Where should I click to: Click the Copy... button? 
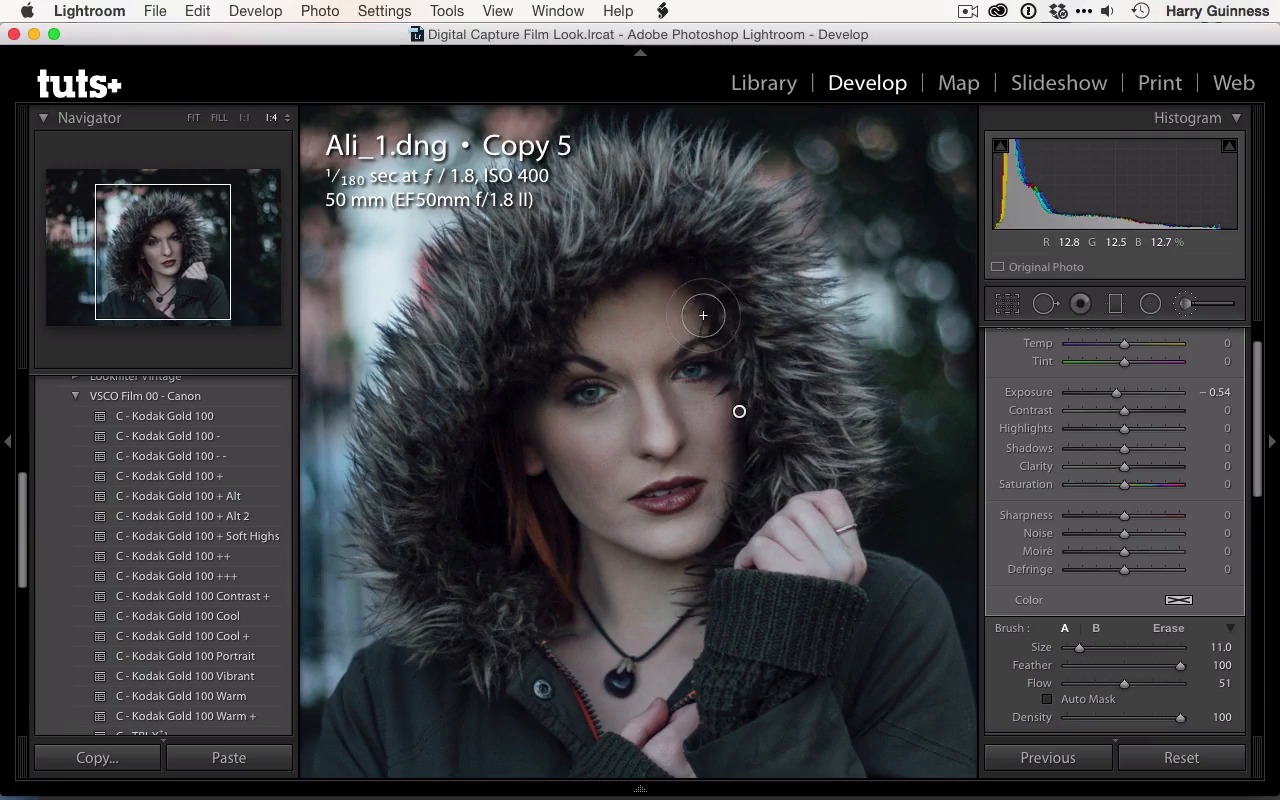97,758
